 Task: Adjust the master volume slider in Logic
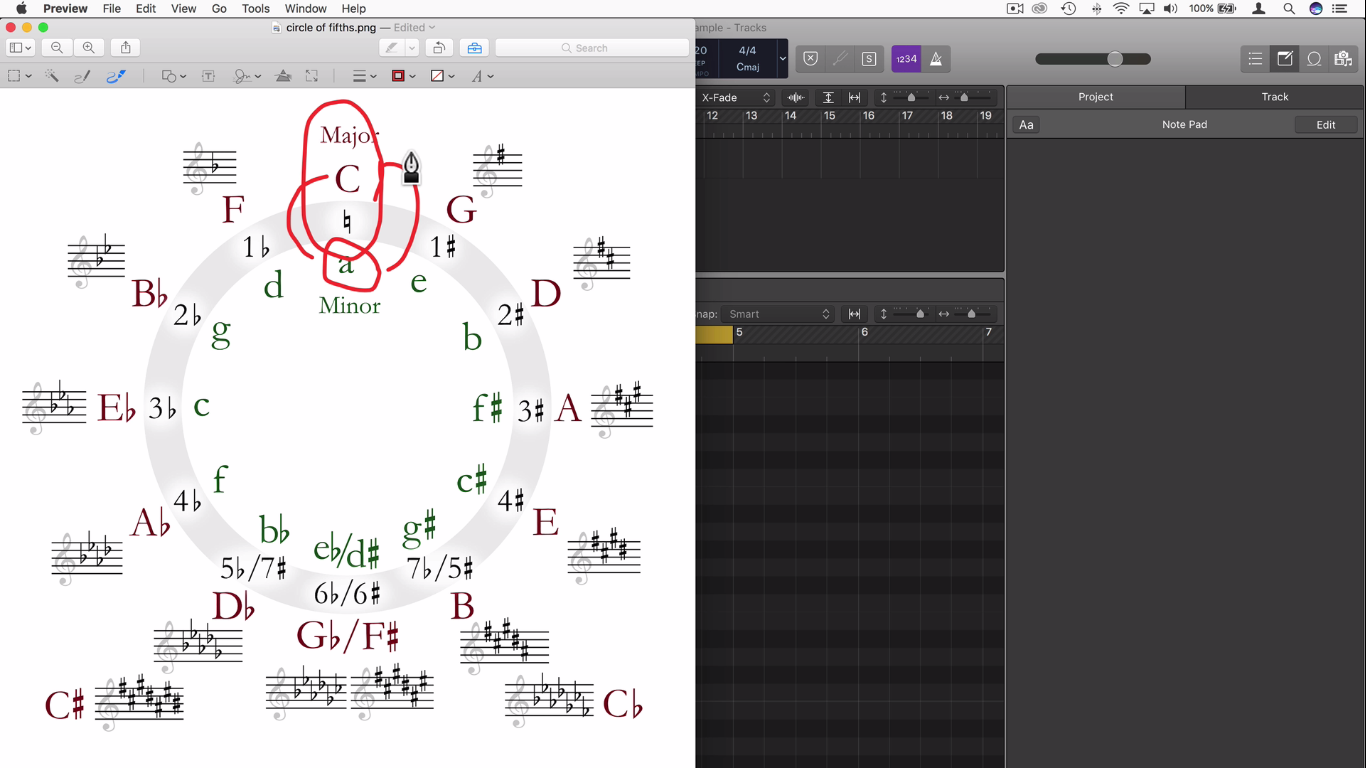click(x=1093, y=59)
